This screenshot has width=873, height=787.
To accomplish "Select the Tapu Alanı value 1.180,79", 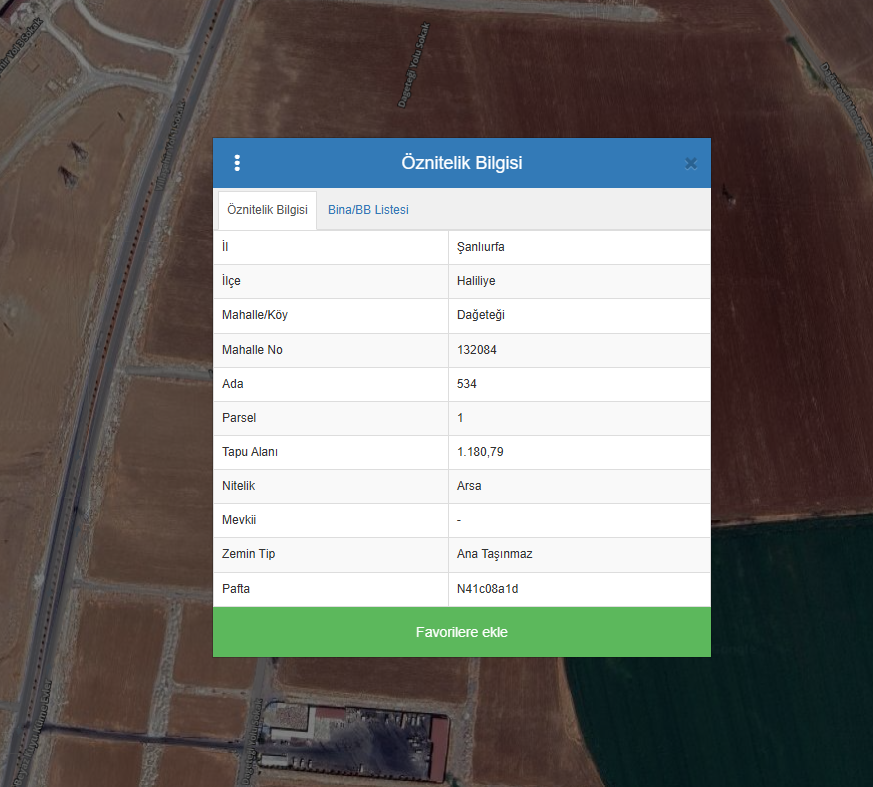I will (x=480, y=452).
